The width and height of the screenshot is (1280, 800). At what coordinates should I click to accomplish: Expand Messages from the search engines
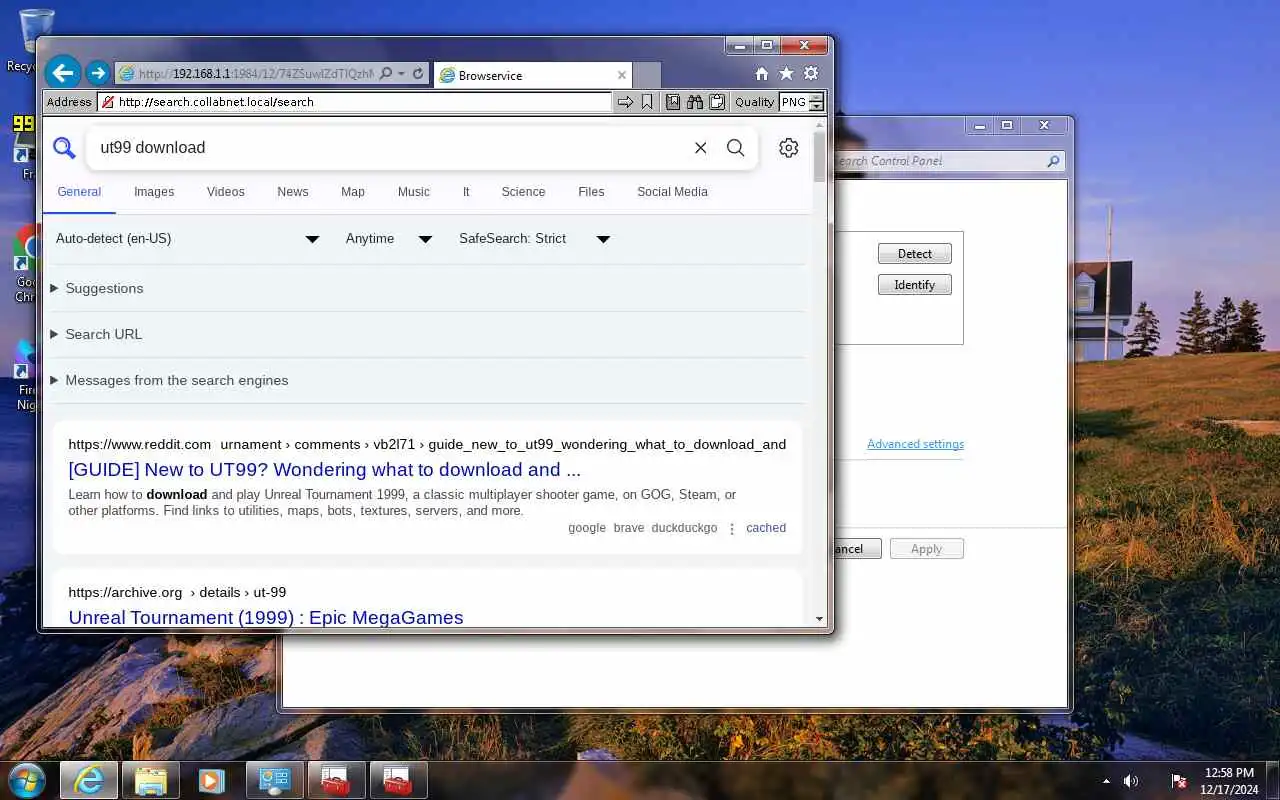click(x=169, y=380)
